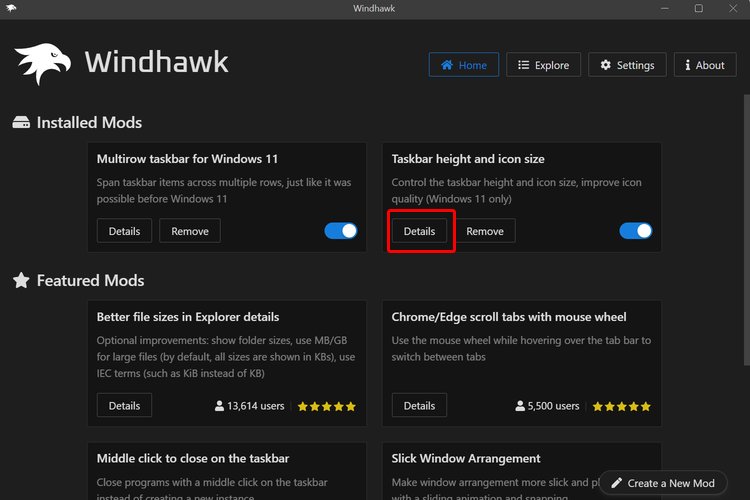This screenshot has height=500, width=750.
Task: Click star rating of Chrome/Edge scroll tabs mod
Action: (x=621, y=406)
